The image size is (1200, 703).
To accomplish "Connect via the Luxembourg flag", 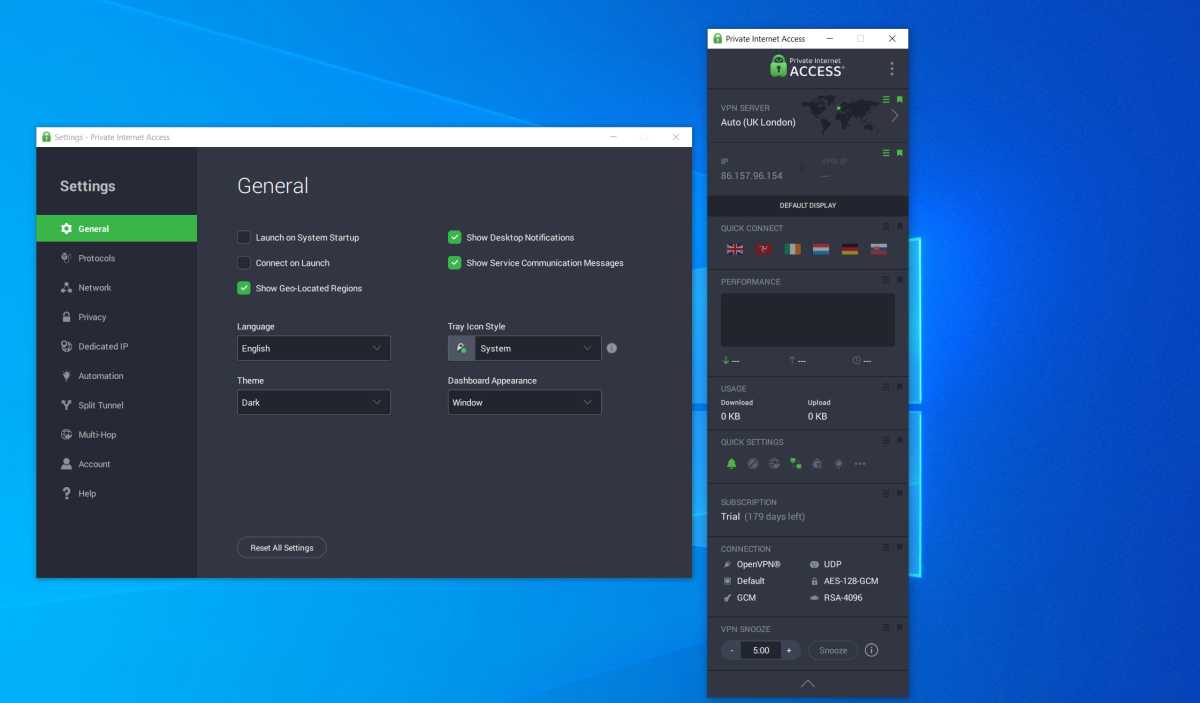I will [821, 249].
